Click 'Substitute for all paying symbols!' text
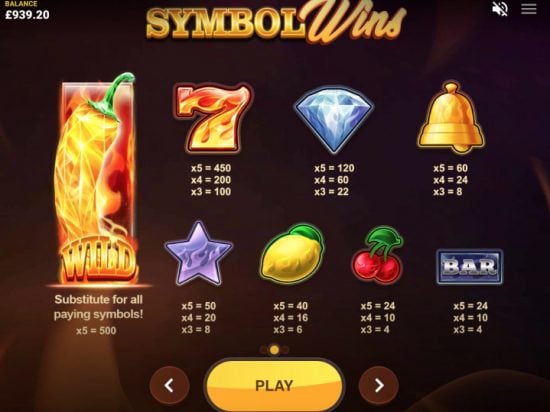 click(99, 307)
